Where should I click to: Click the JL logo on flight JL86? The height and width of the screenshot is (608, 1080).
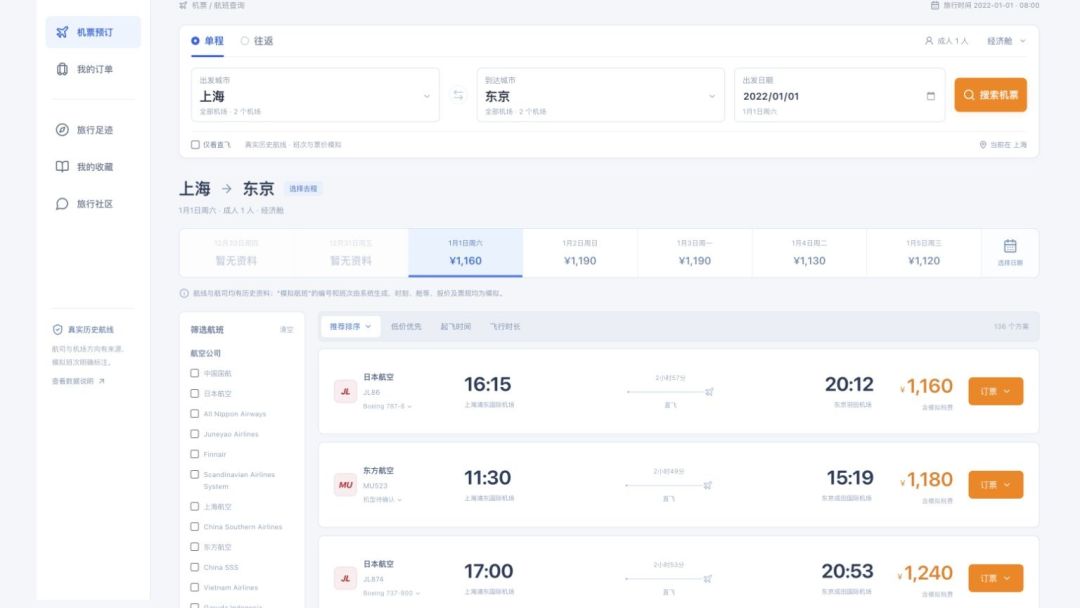(x=345, y=391)
